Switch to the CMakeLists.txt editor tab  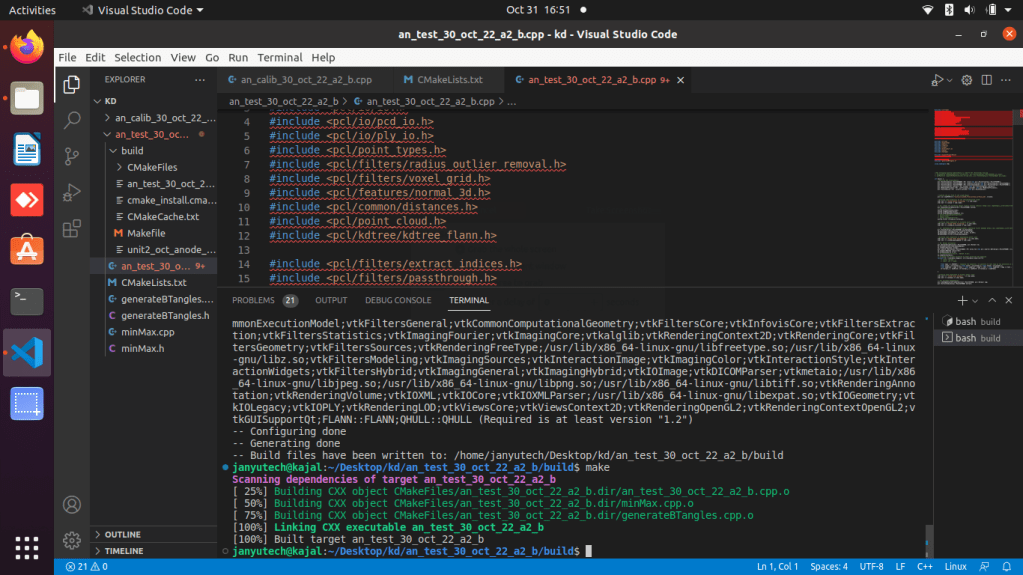click(x=442, y=80)
